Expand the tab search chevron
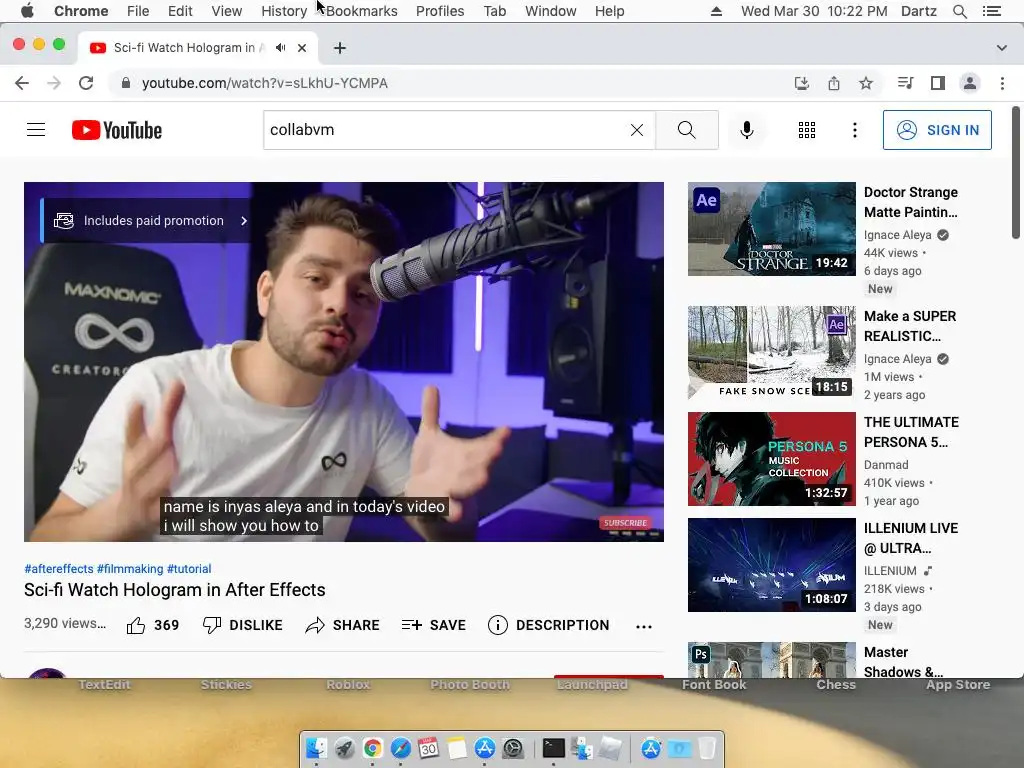 tap(1001, 48)
